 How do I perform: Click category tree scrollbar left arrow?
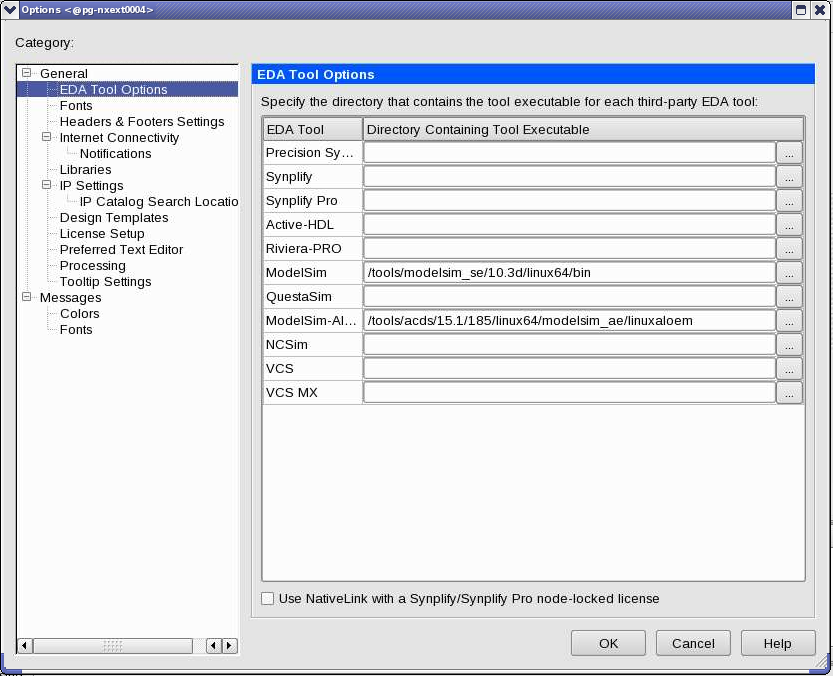pyautogui.click(x=24, y=646)
